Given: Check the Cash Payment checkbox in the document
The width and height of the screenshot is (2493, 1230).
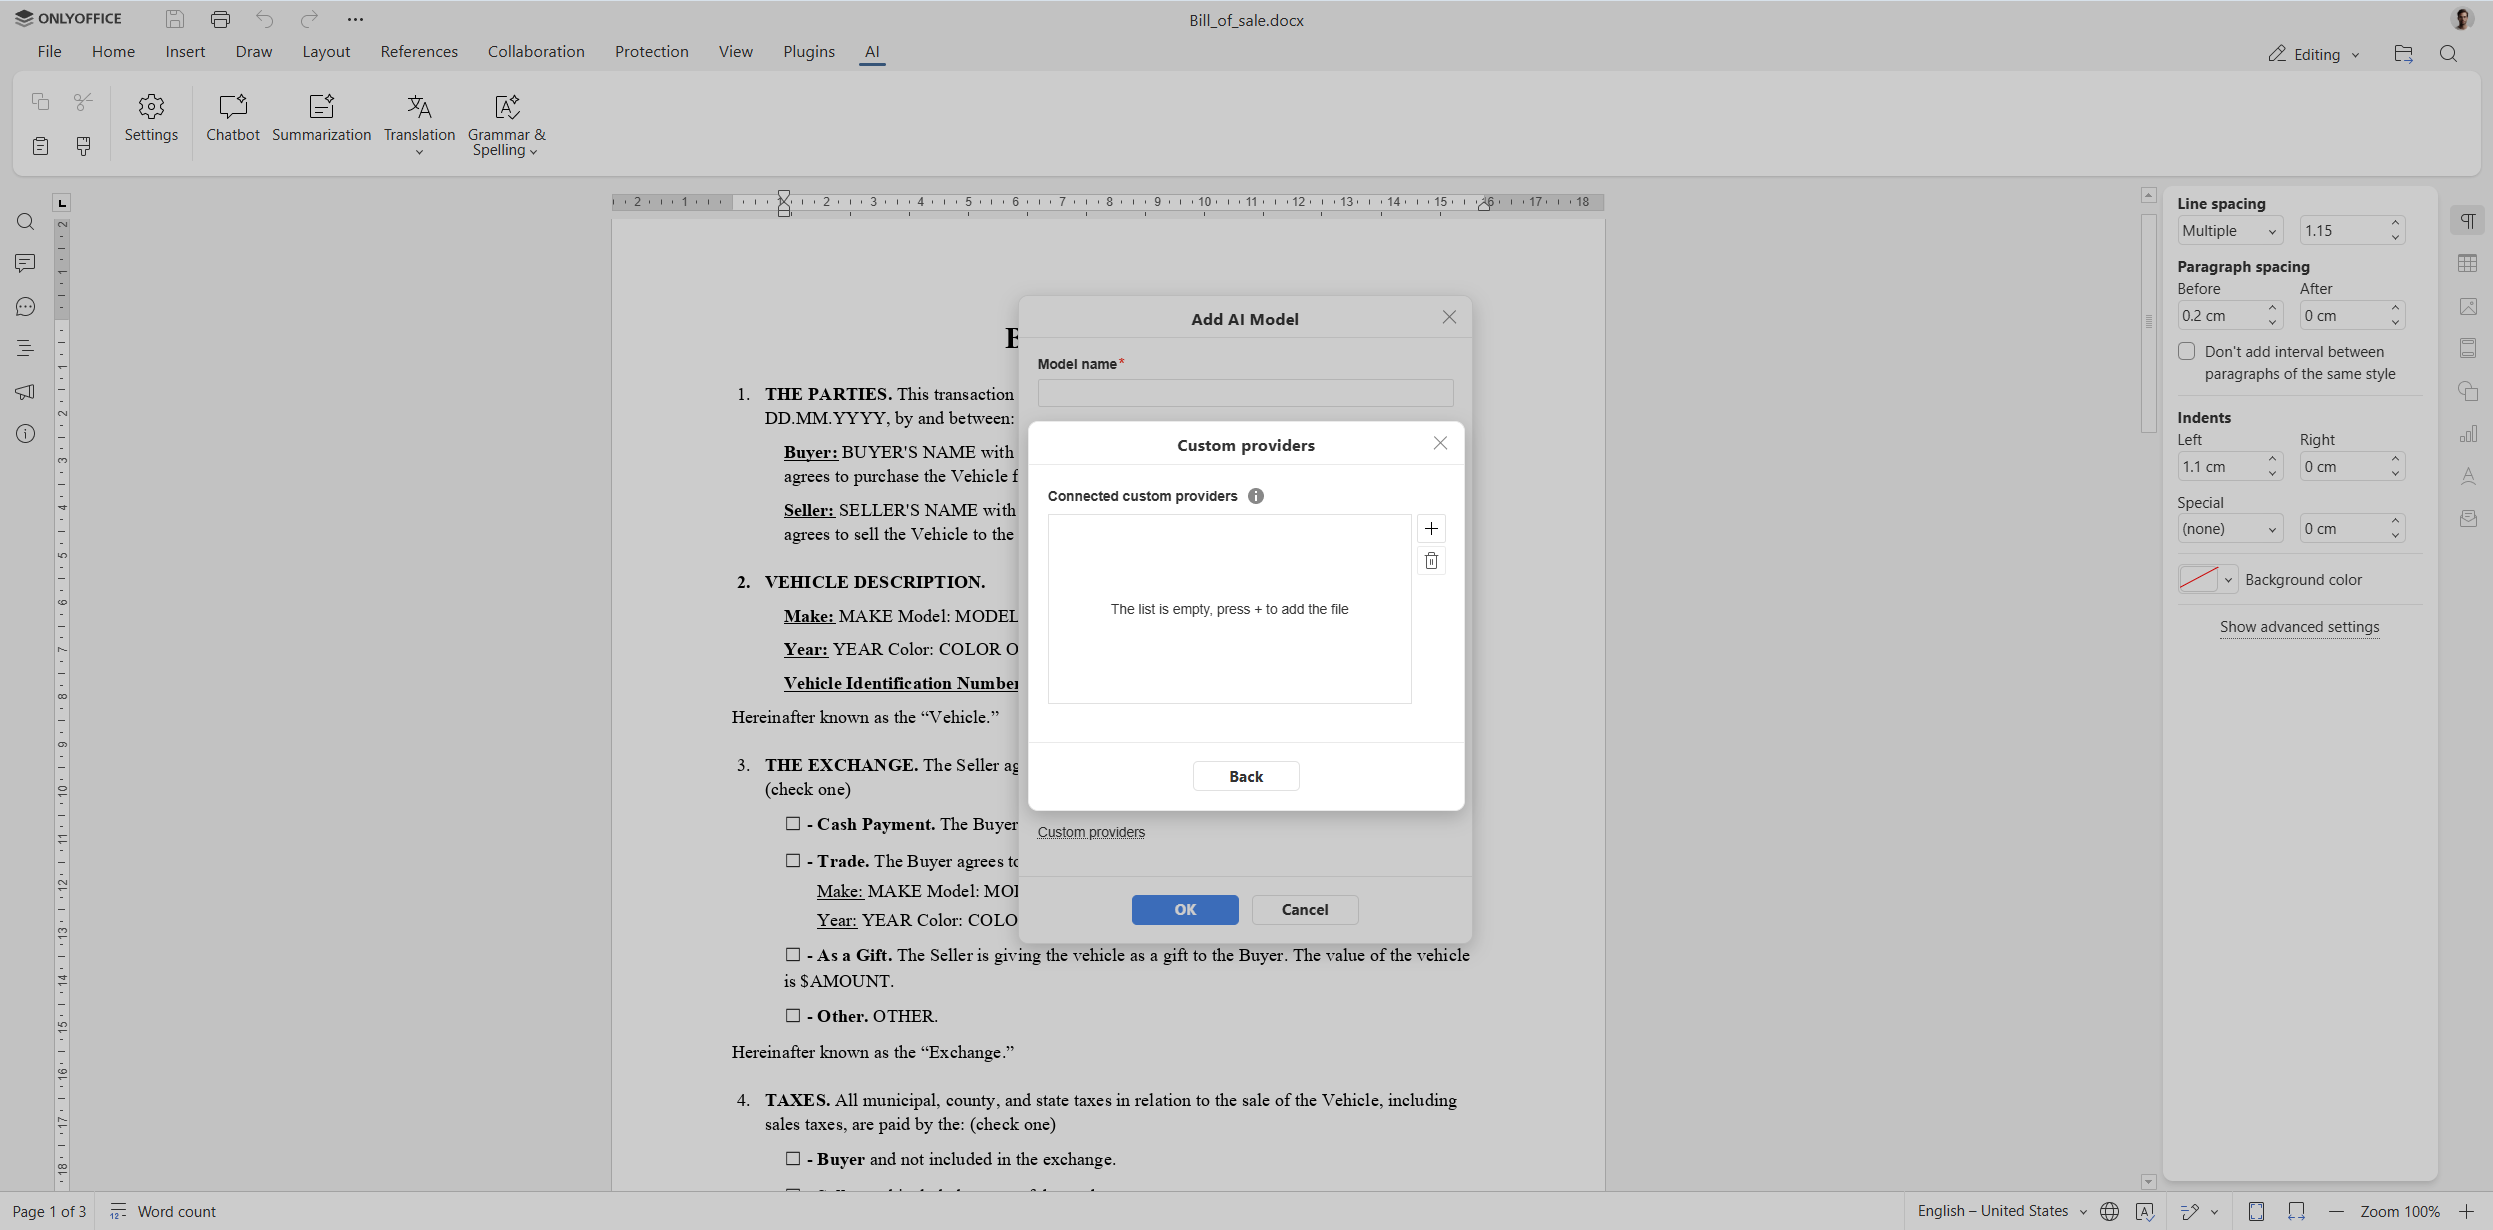Looking at the screenshot, I should click(x=793, y=823).
